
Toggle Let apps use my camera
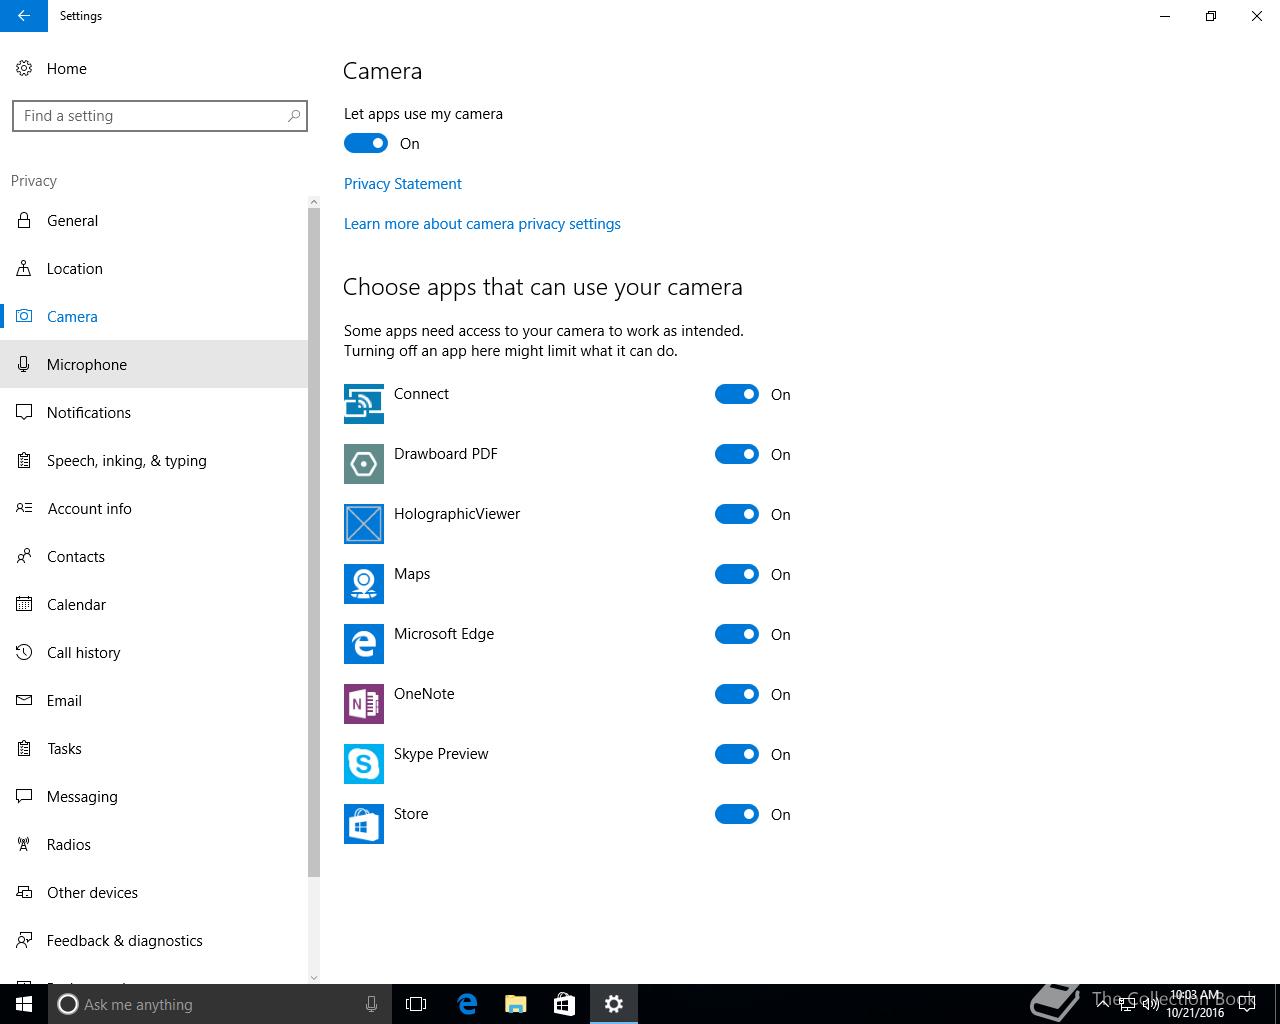point(366,143)
